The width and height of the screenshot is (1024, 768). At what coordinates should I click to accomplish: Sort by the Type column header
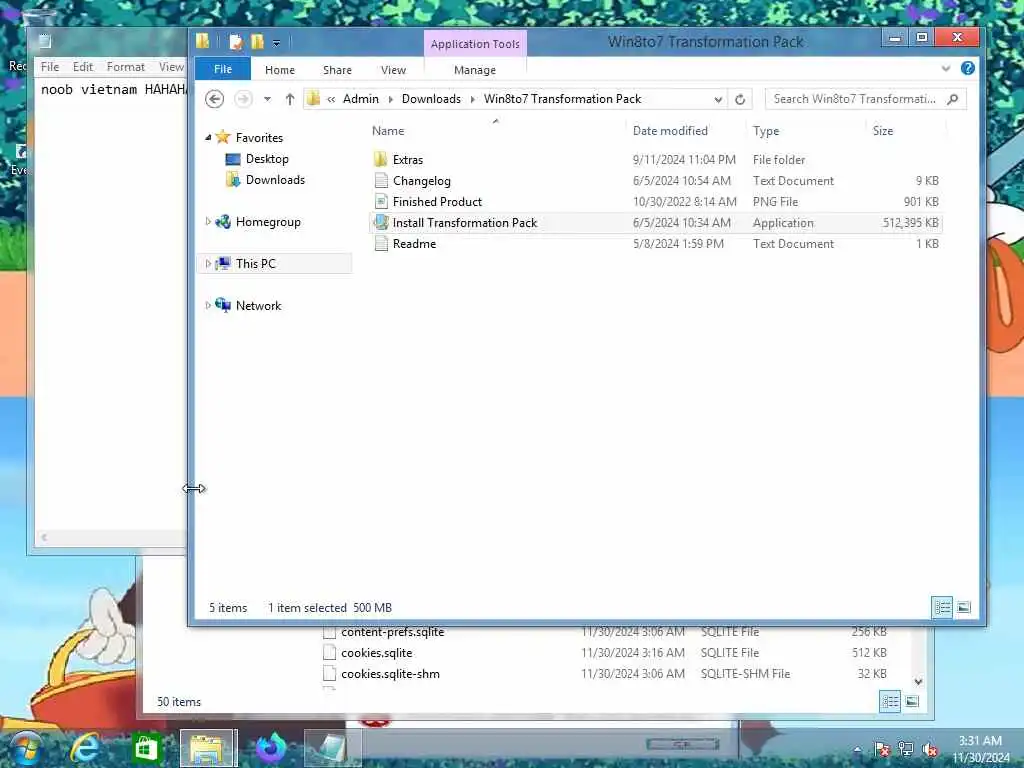point(765,131)
